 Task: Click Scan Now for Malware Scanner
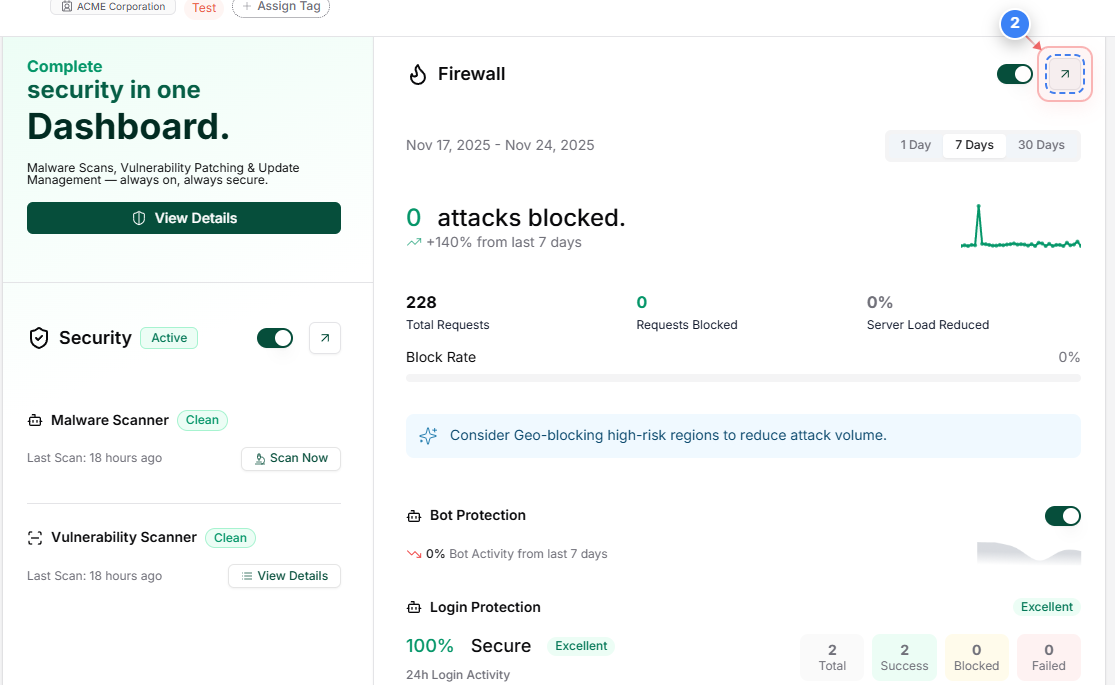click(x=291, y=458)
